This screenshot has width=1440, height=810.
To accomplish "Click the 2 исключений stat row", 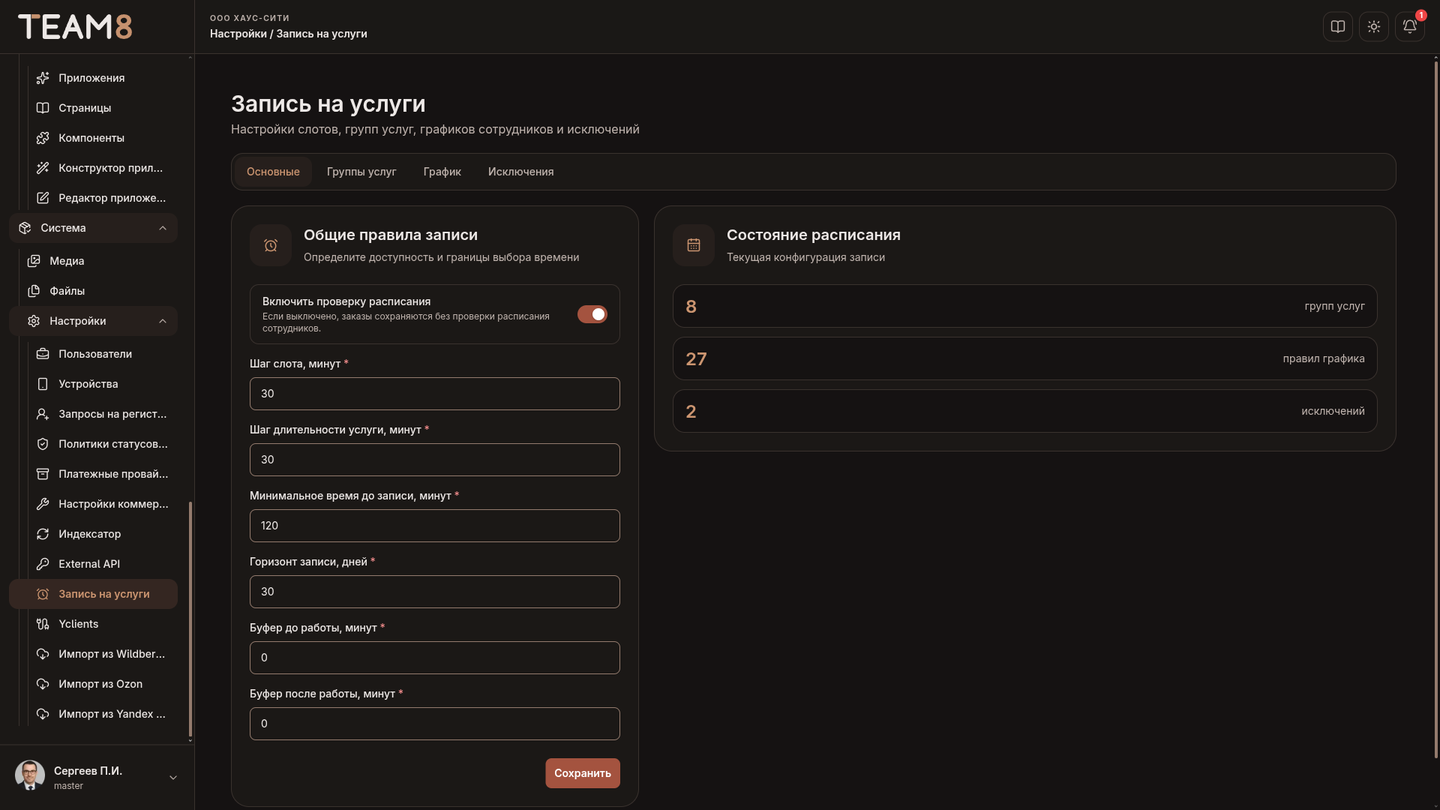I will tap(1025, 411).
